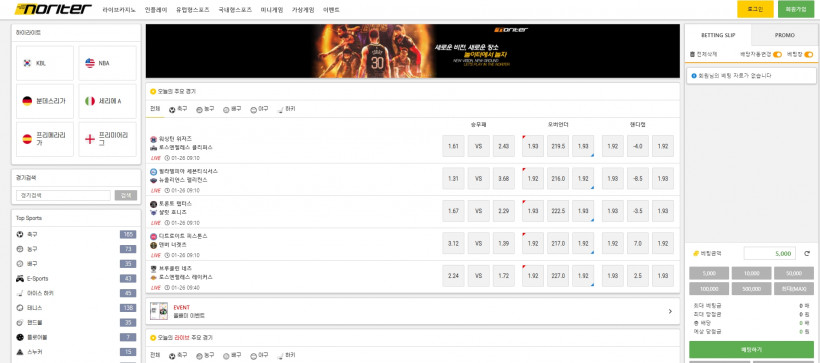Screen dimensions: 820x363
Task: Click Detroit Pistons team logo
Action: click(153, 236)
